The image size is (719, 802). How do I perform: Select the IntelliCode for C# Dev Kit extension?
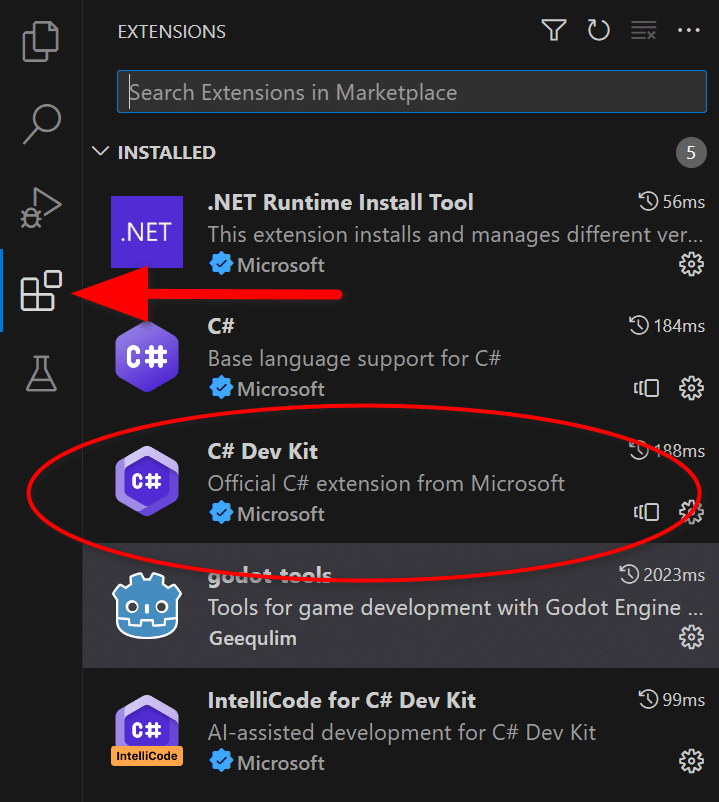click(400, 730)
